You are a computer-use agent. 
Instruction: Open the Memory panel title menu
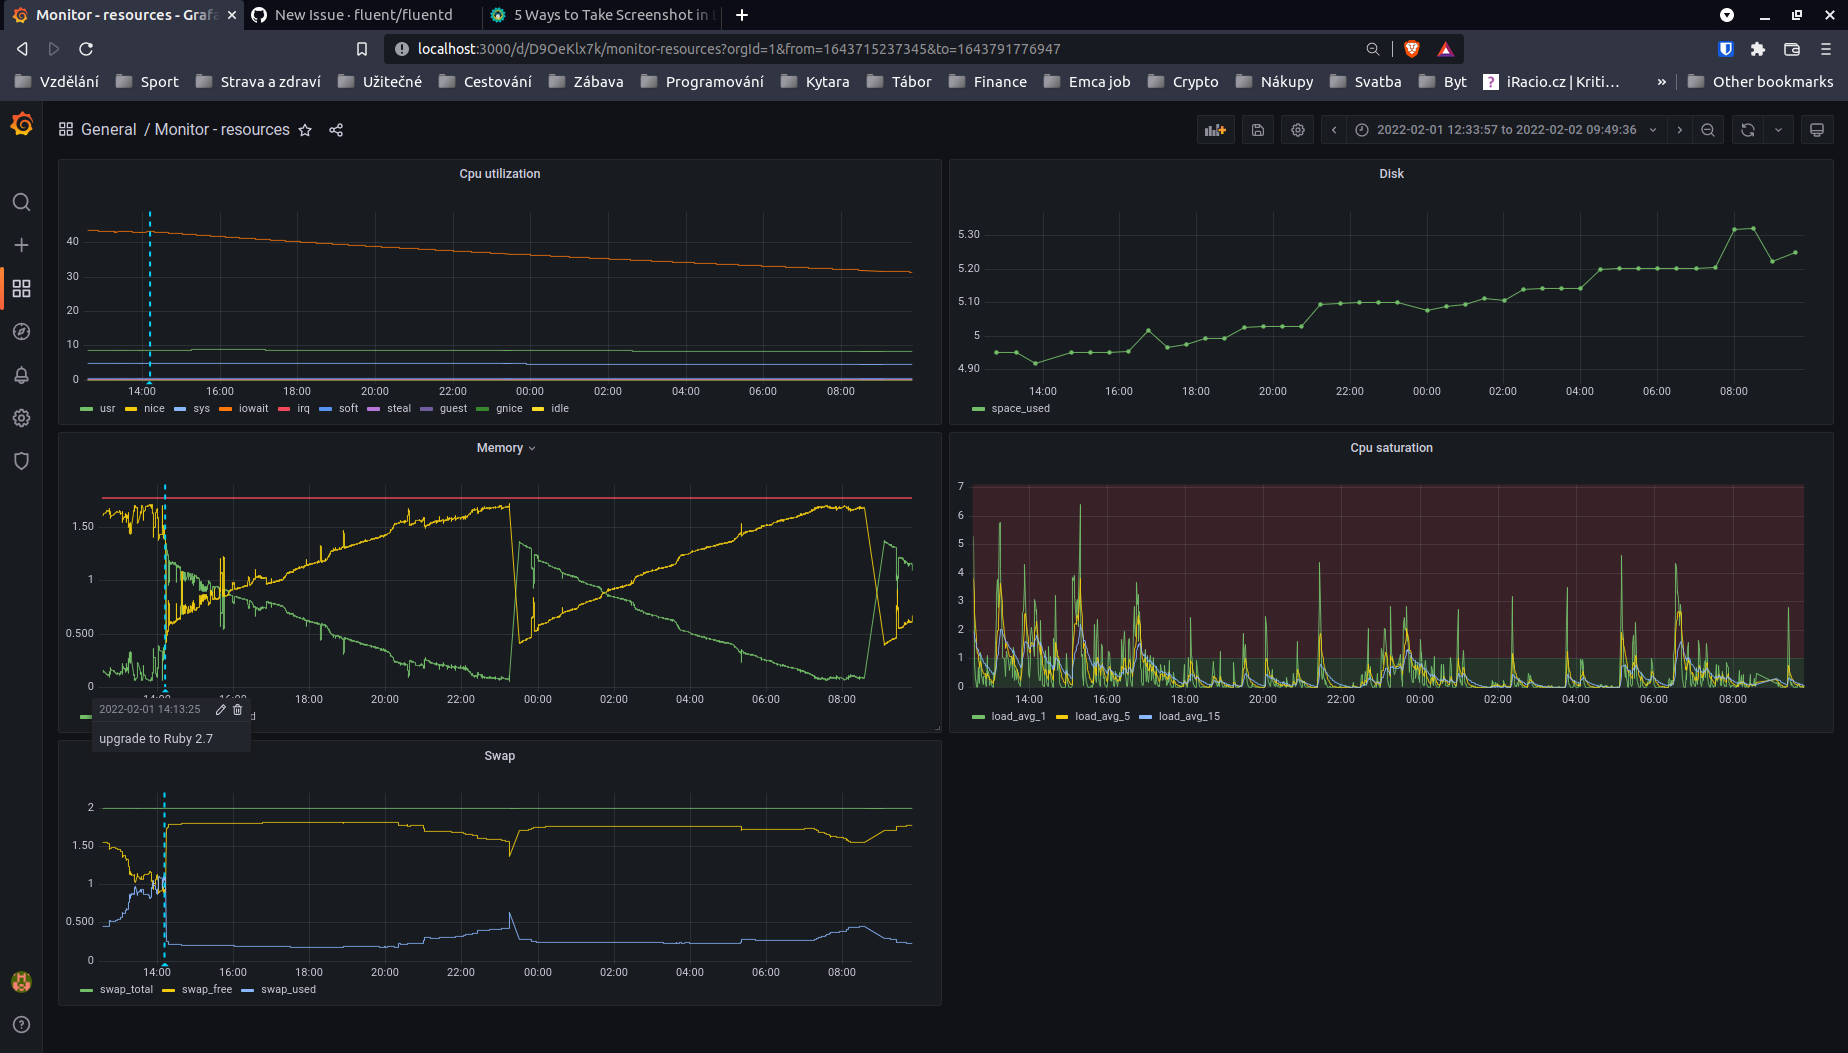tap(506, 448)
